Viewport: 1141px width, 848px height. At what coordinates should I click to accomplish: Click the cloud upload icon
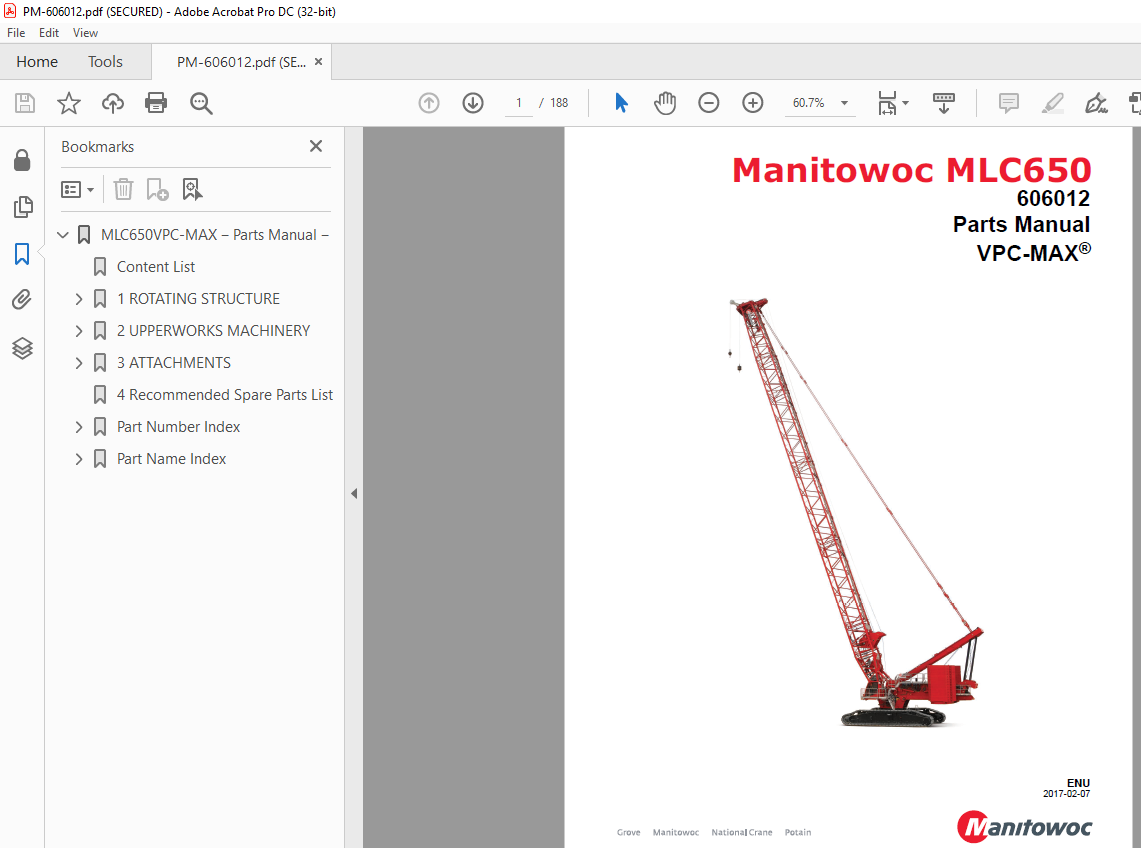(x=112, y=103)
